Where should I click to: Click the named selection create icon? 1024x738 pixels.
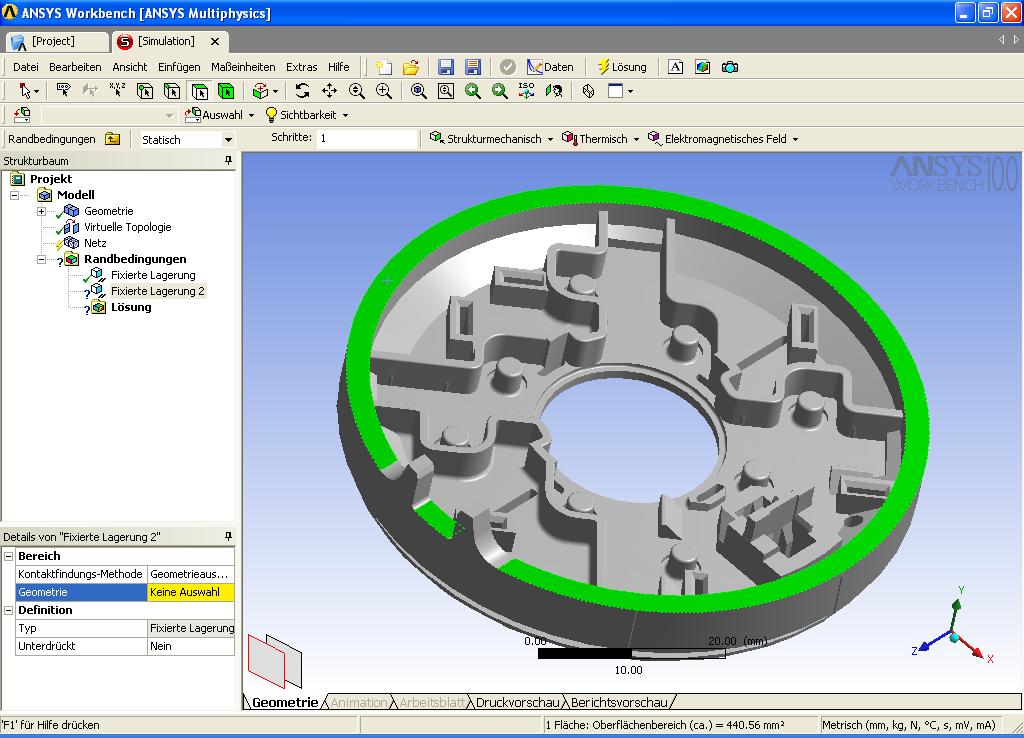point(22,115)
